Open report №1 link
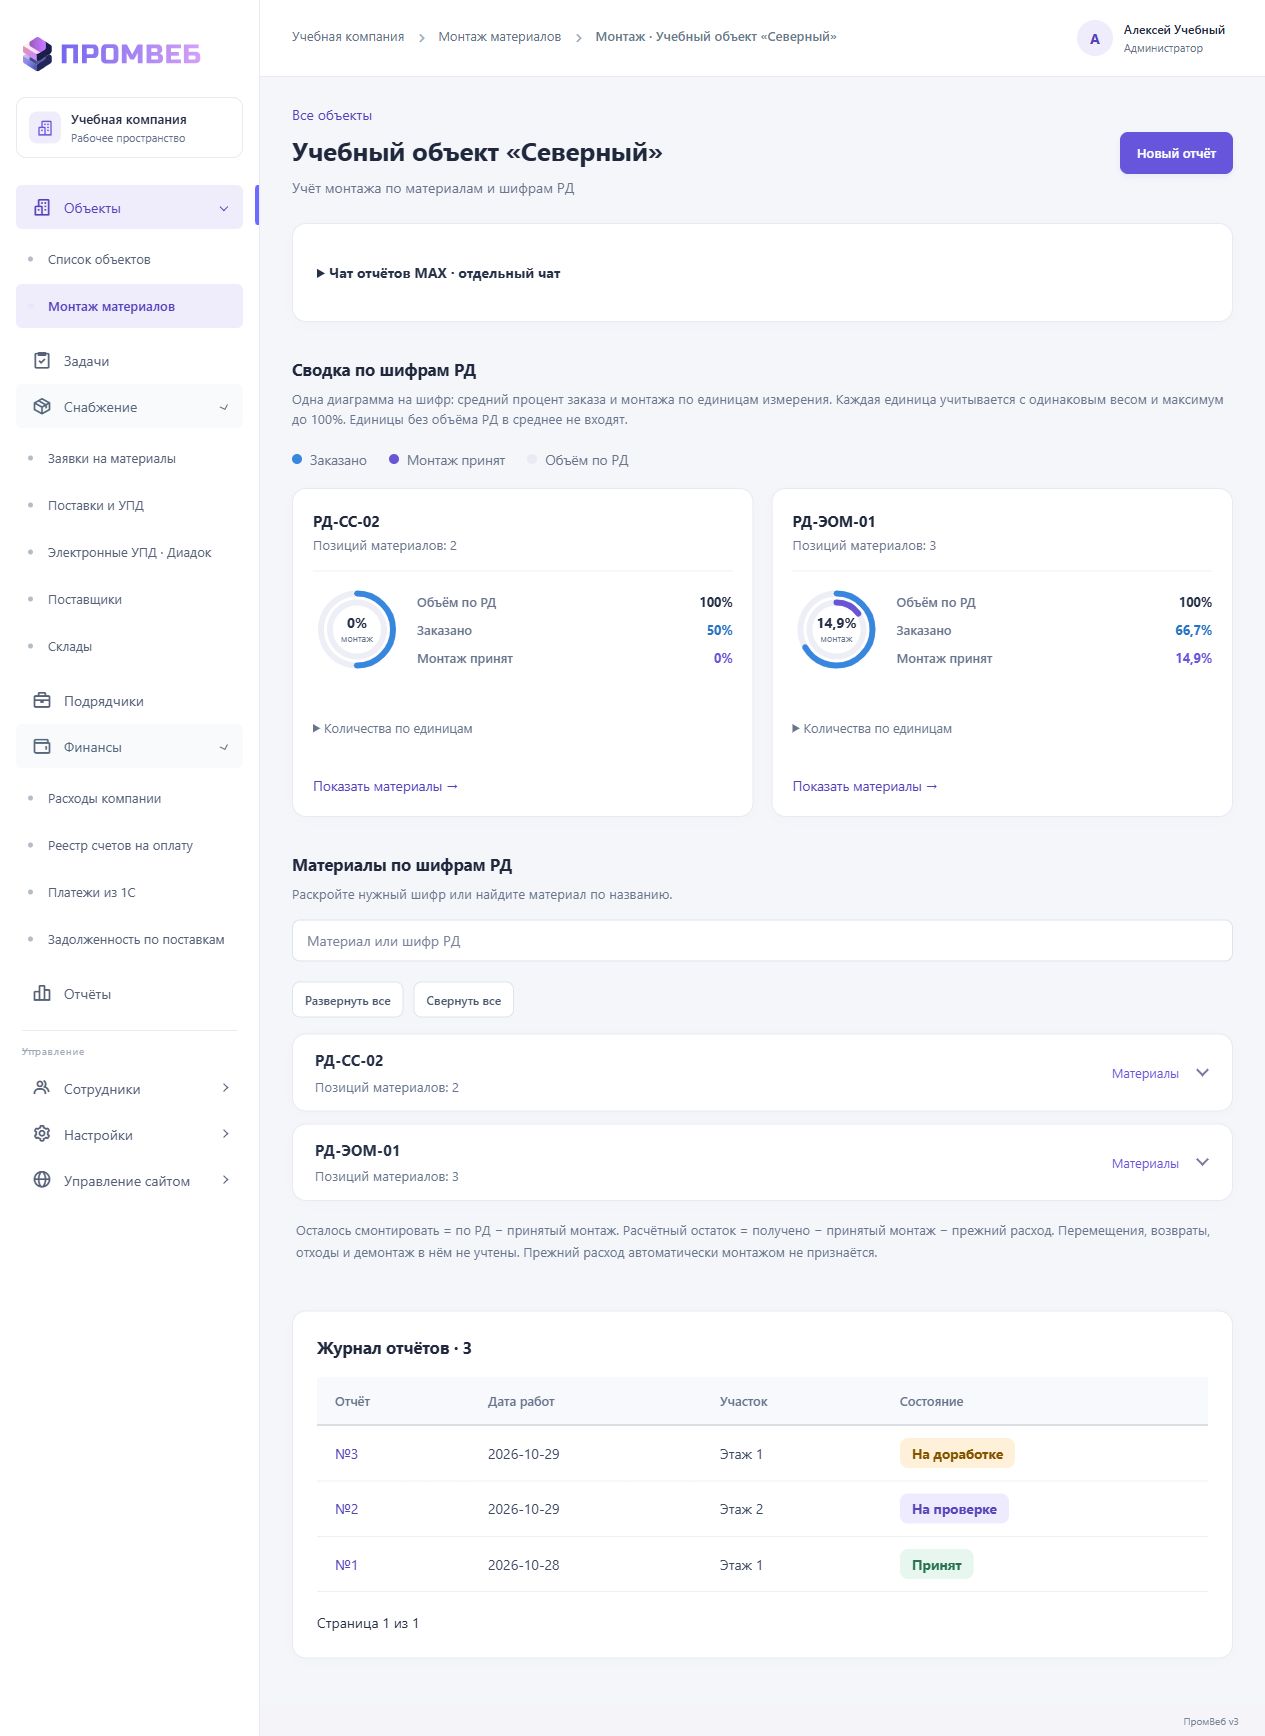Image resolution: width=1265 pixels, height=1736 pixels. [x=346, y=1565]
